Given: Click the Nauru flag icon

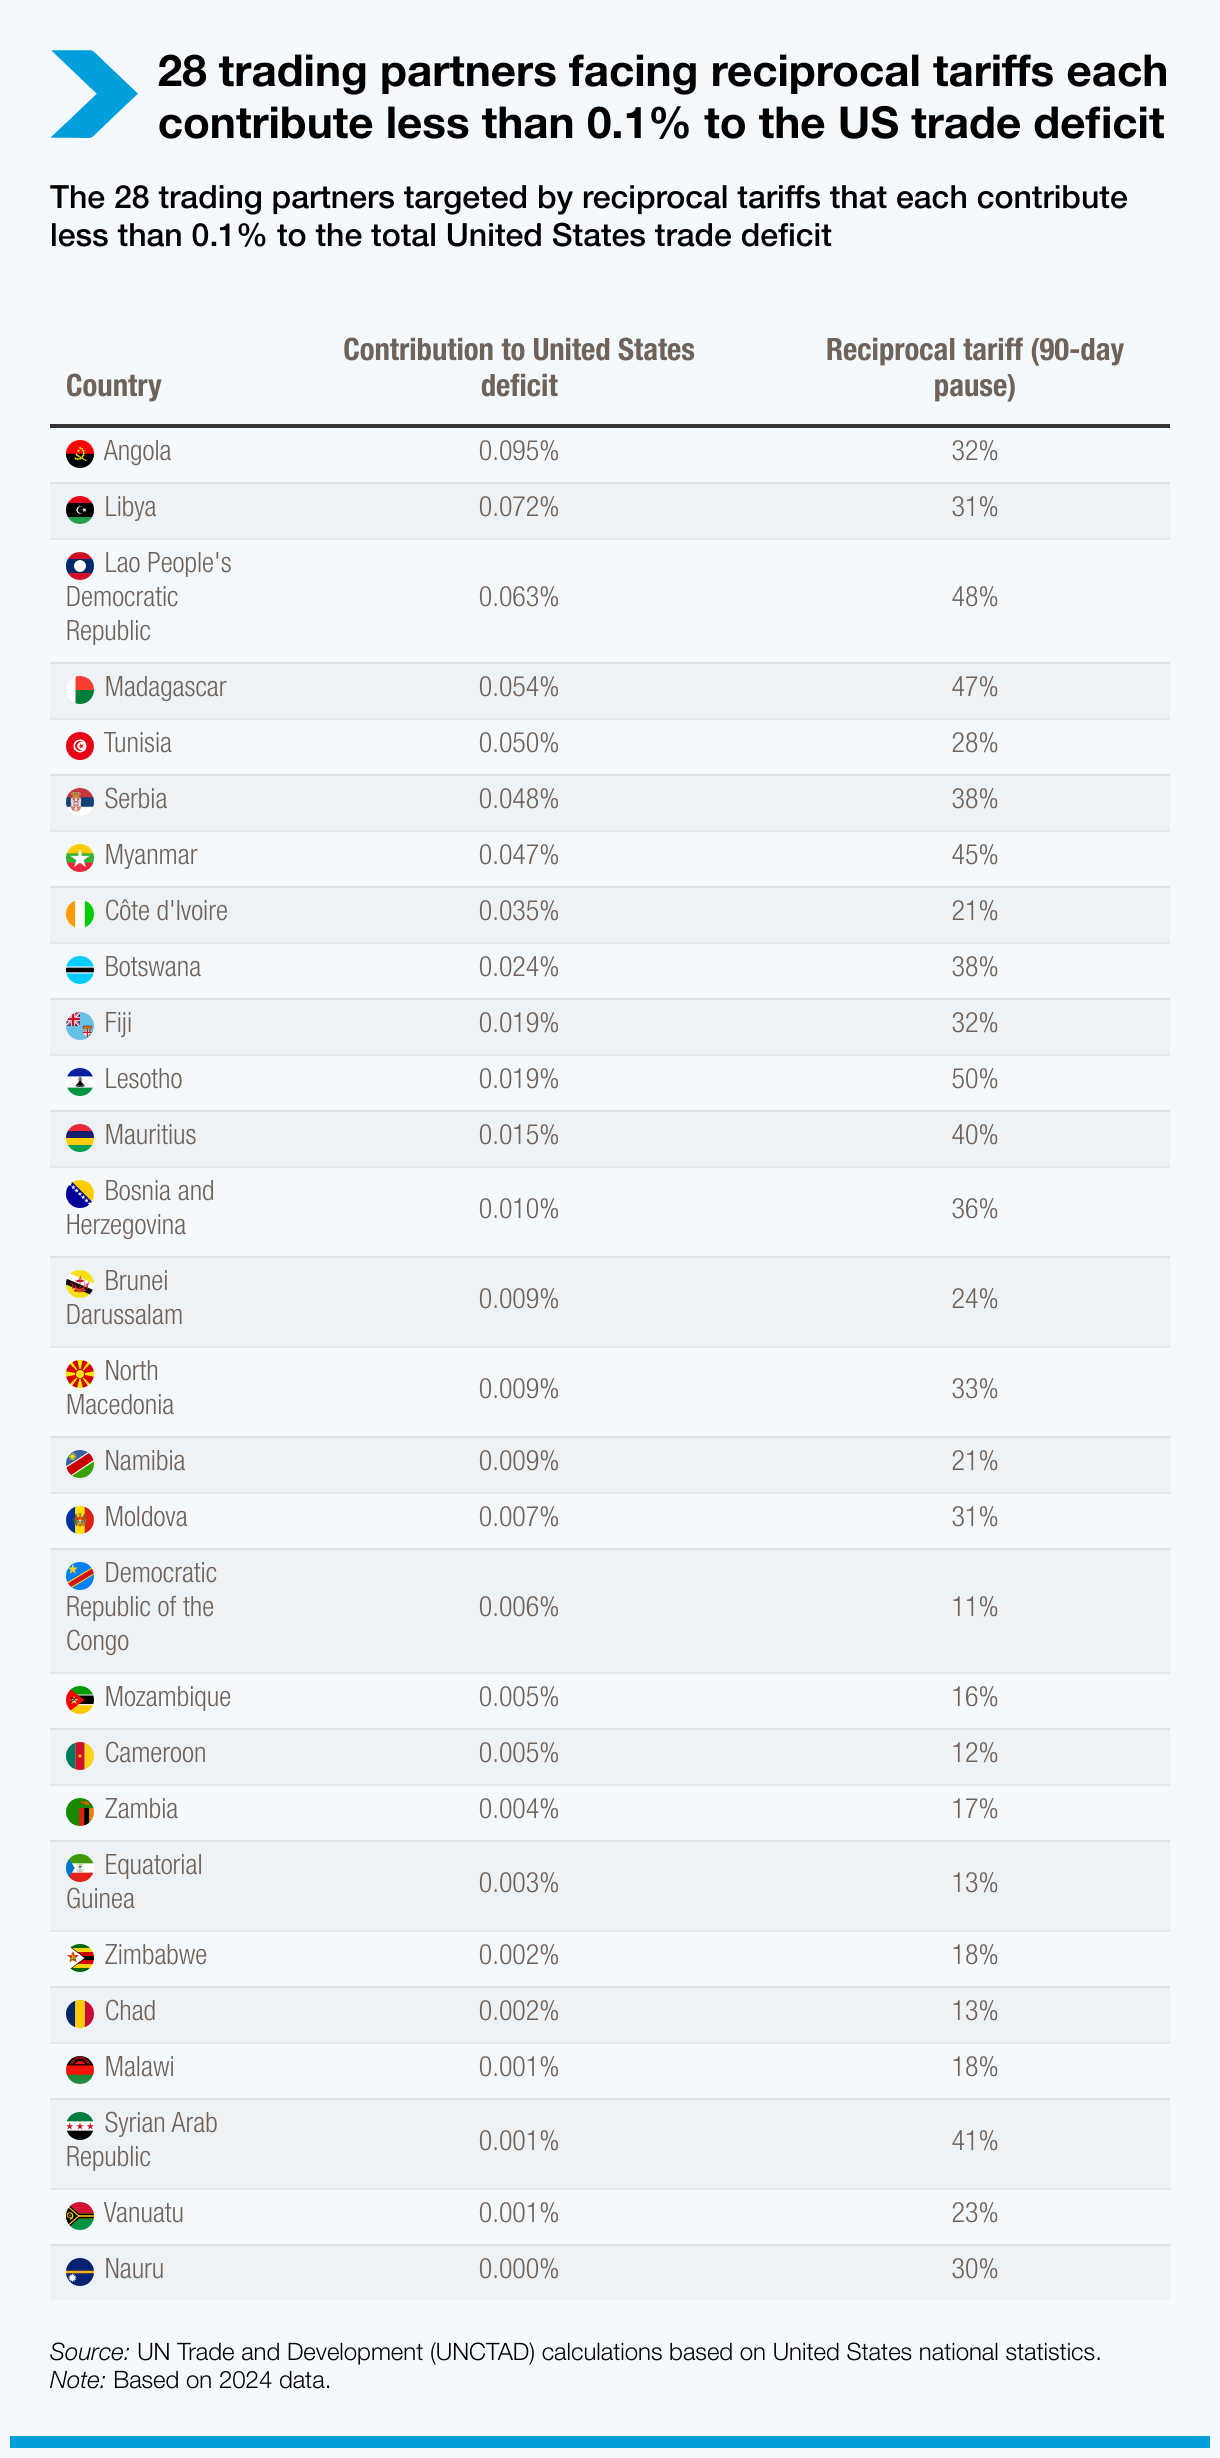Looking at the screenshot, I should point(80,2271).
